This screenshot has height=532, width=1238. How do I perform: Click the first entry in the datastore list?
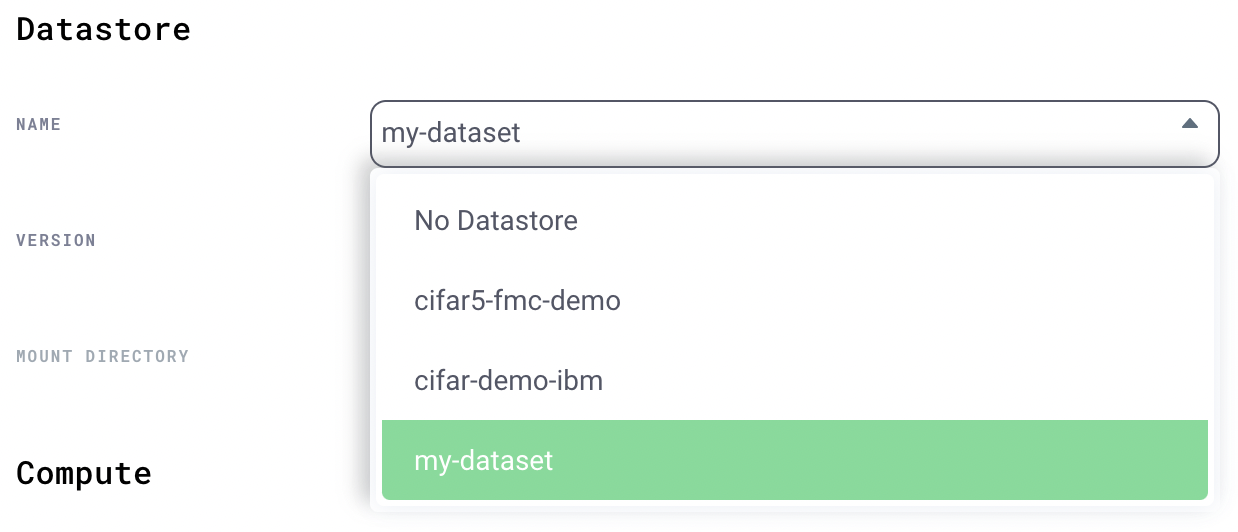(795, 220)
